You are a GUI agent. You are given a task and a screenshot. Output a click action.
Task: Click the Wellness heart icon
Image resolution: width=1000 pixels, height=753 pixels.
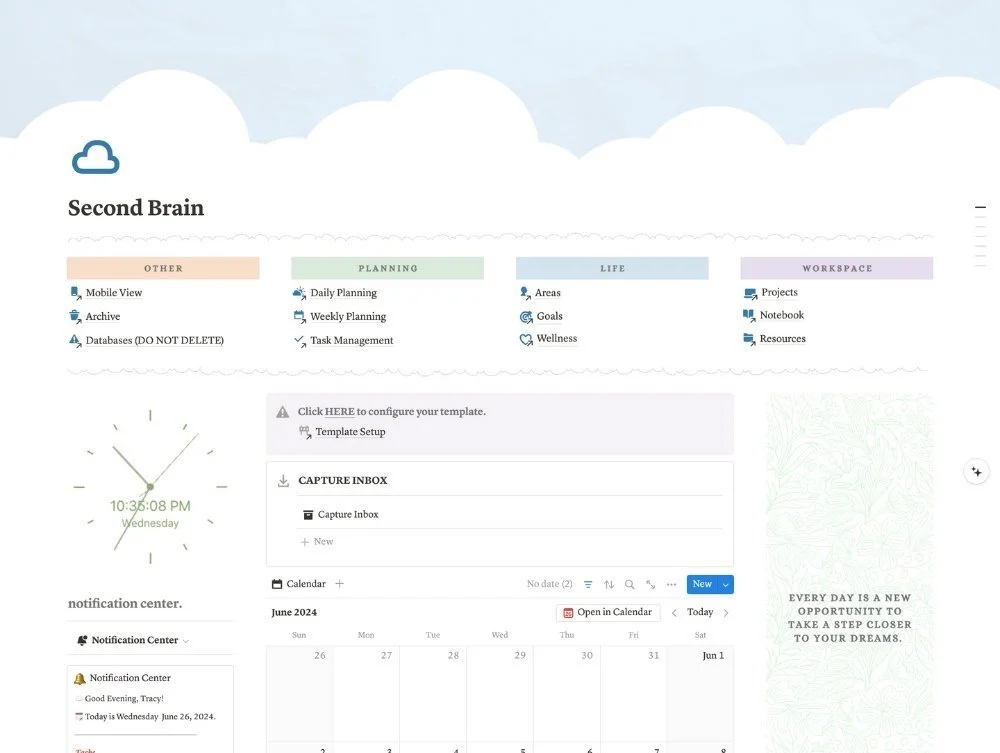click(x=526, y=339)
